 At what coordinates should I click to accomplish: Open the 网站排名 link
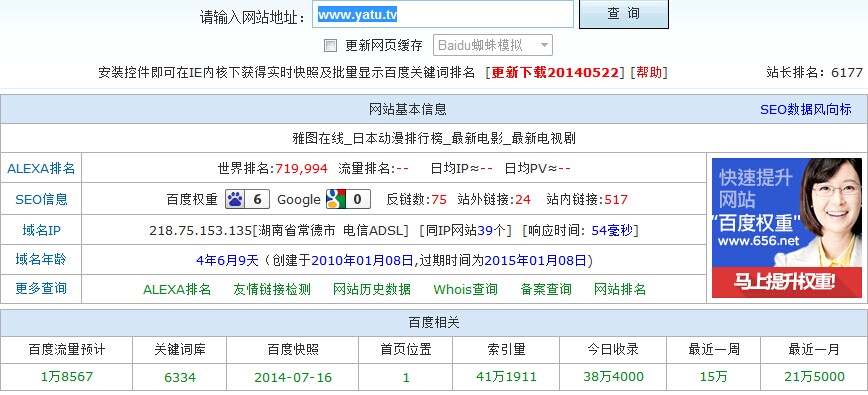[x=619, y=289]
